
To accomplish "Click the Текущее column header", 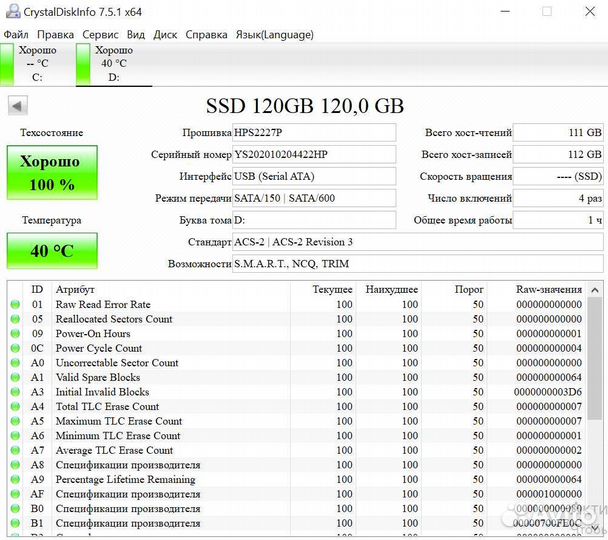I will point(323,290).
